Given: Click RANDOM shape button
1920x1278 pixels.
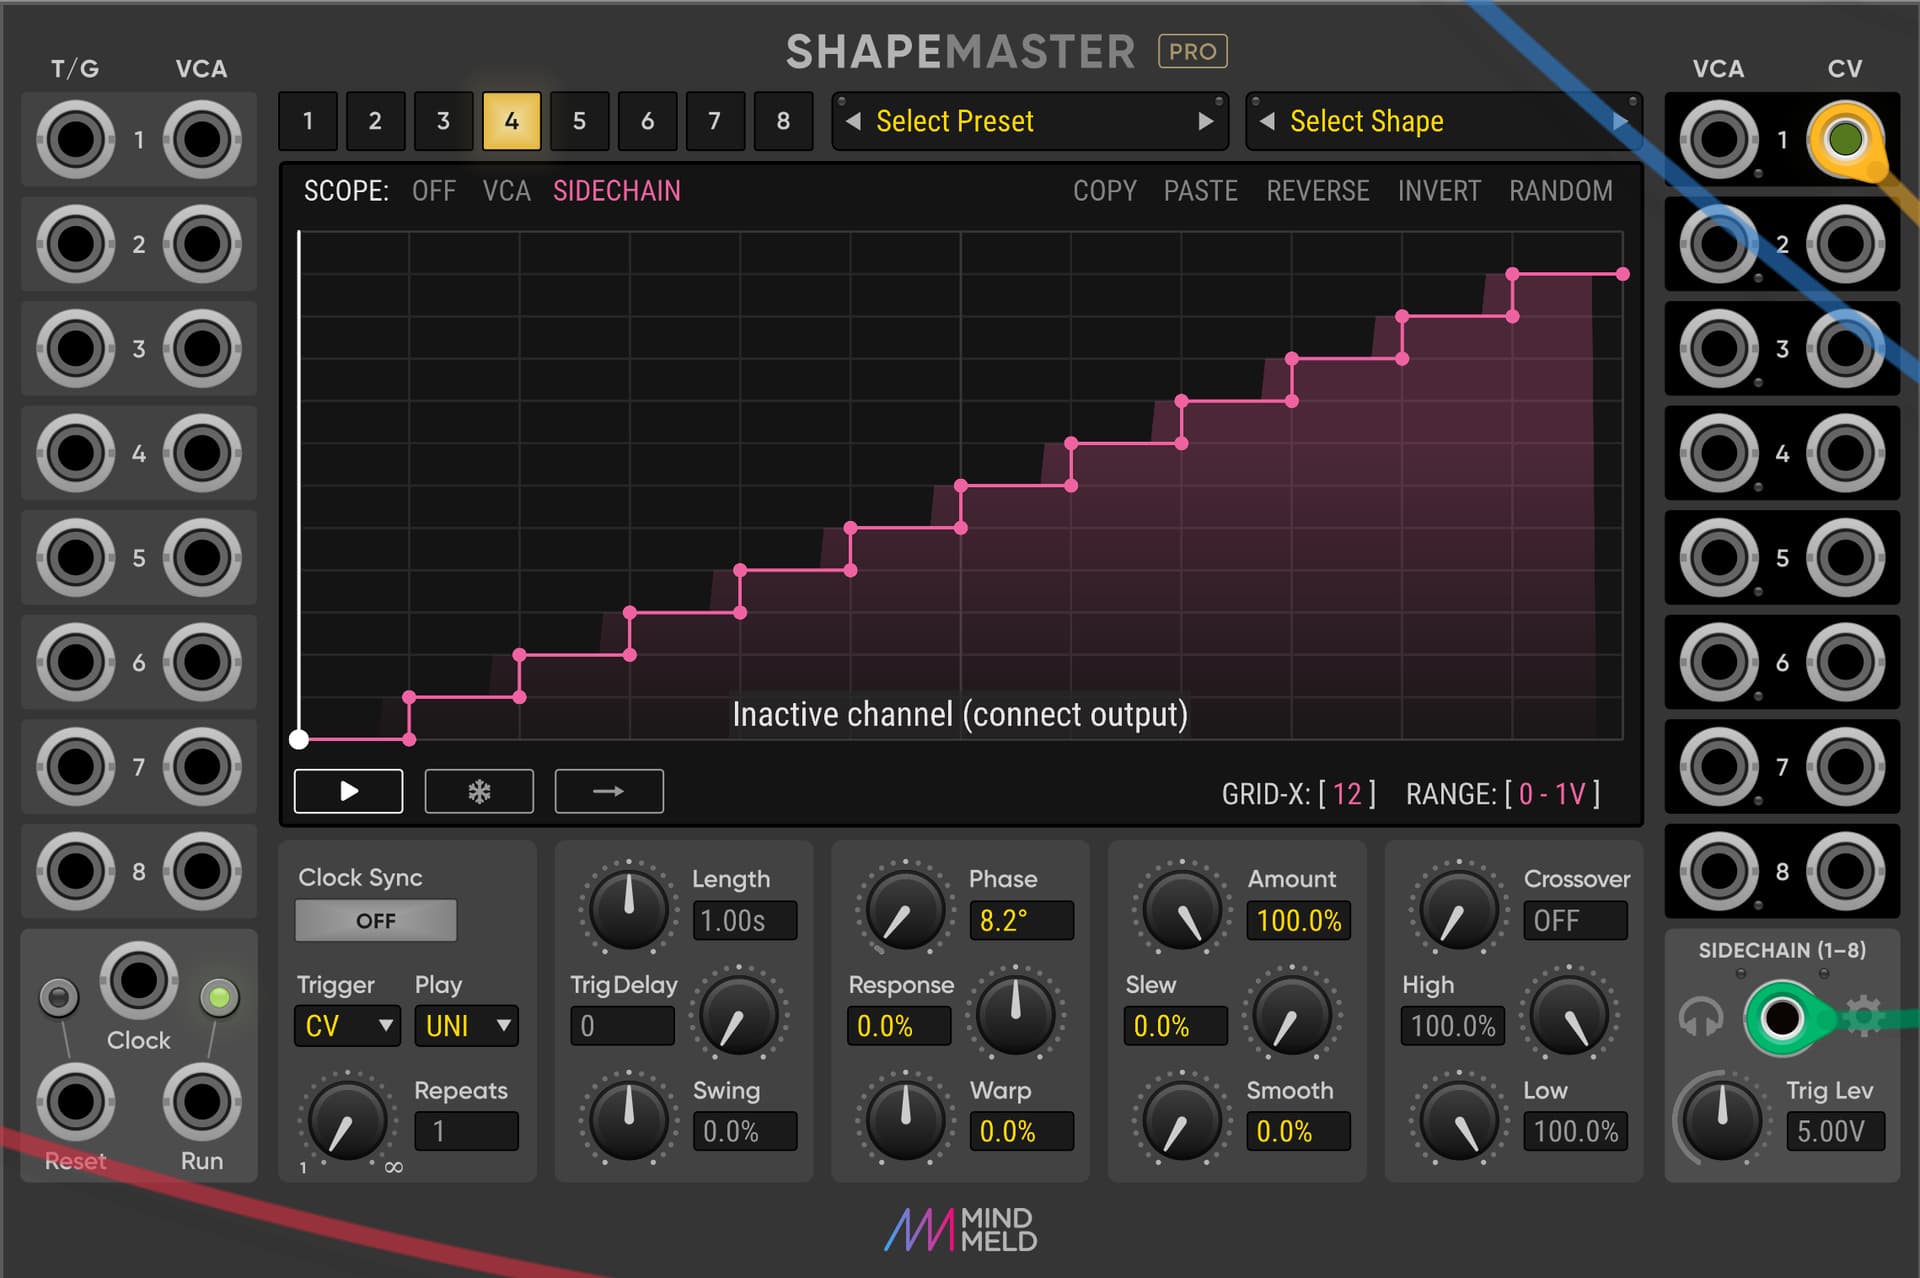Looking at the screenshot, I should click(1561, 191).
